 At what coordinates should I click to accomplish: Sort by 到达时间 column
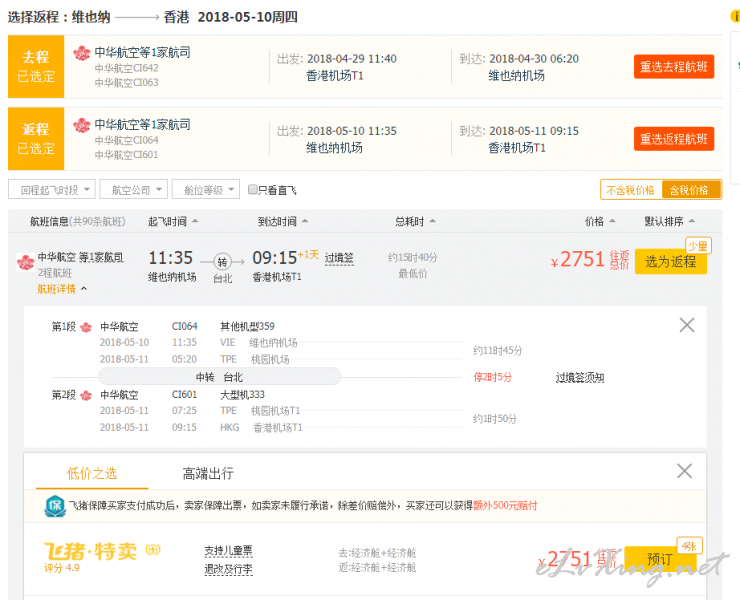[282, 221]
